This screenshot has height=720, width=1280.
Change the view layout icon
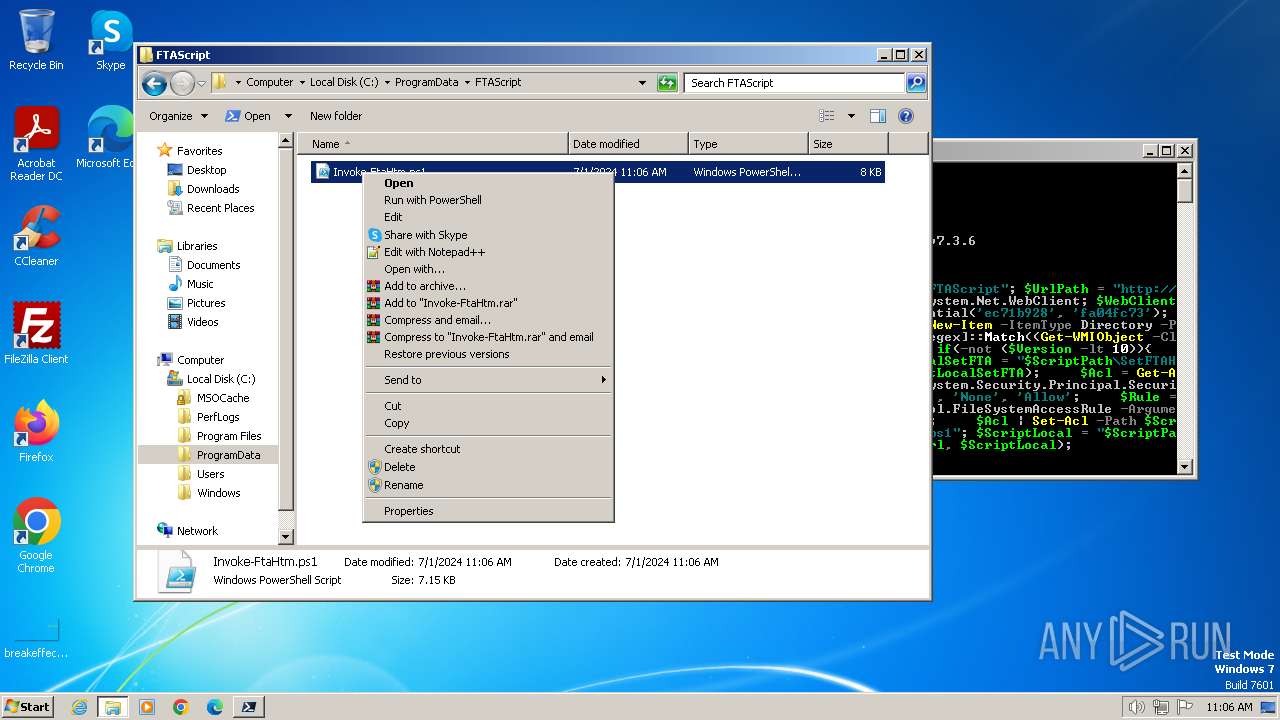[x=827, y=116]
